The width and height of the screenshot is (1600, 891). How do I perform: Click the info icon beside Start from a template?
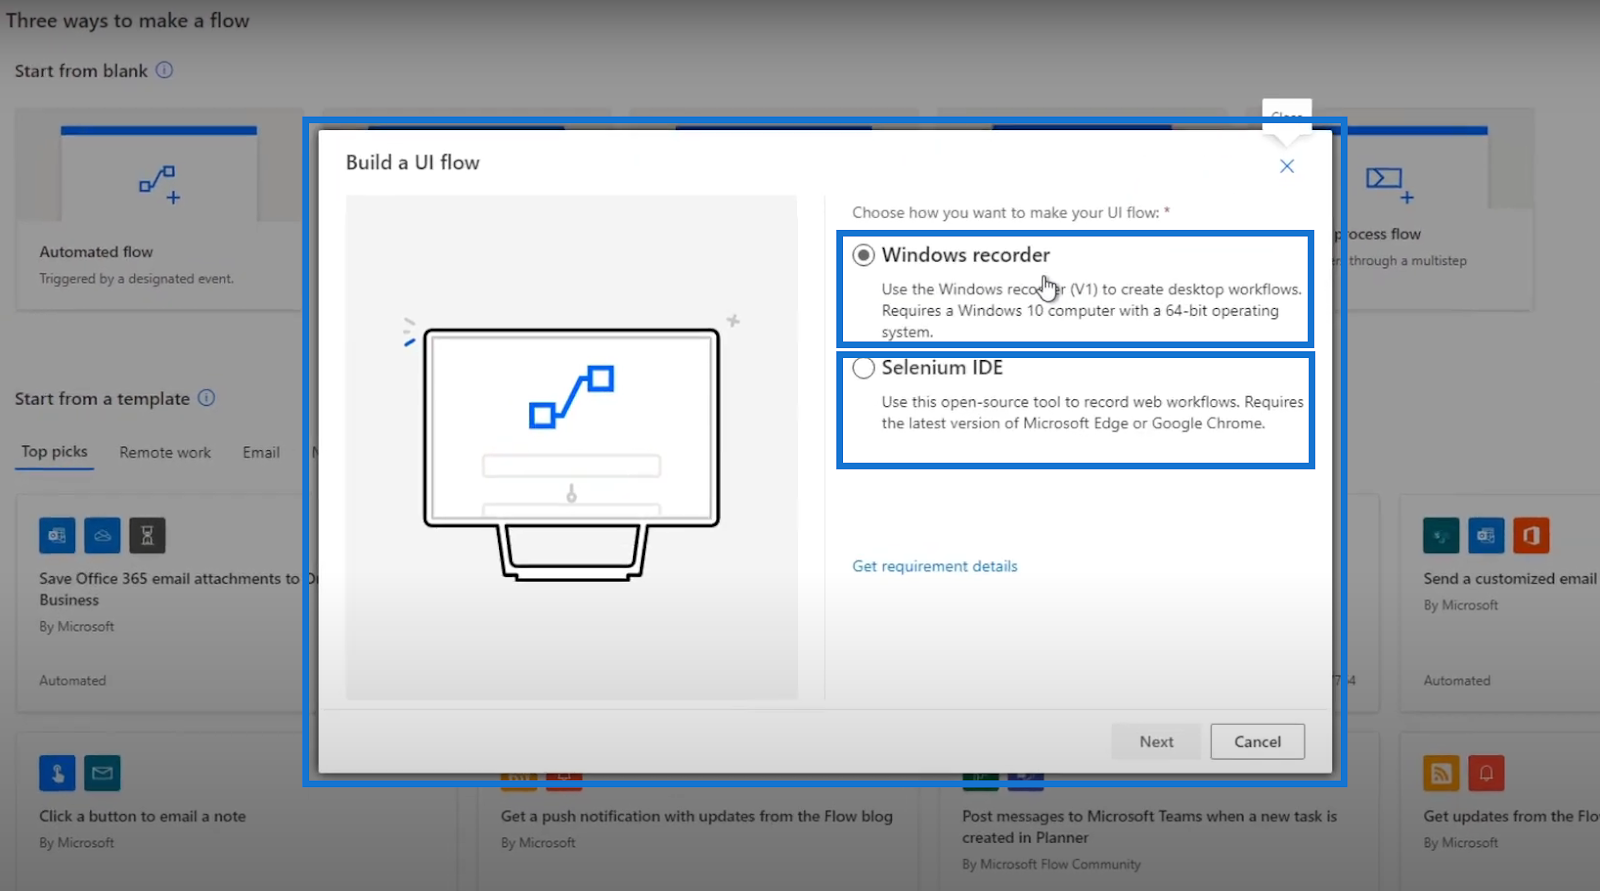click(206, 398)
